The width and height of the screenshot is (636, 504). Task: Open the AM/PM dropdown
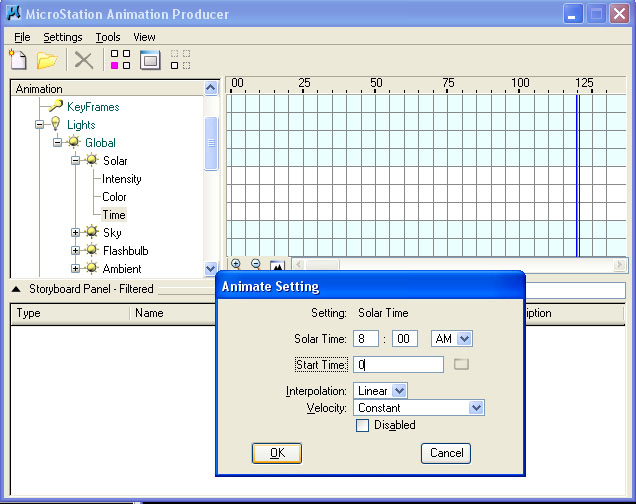click(x=464, y=339)
